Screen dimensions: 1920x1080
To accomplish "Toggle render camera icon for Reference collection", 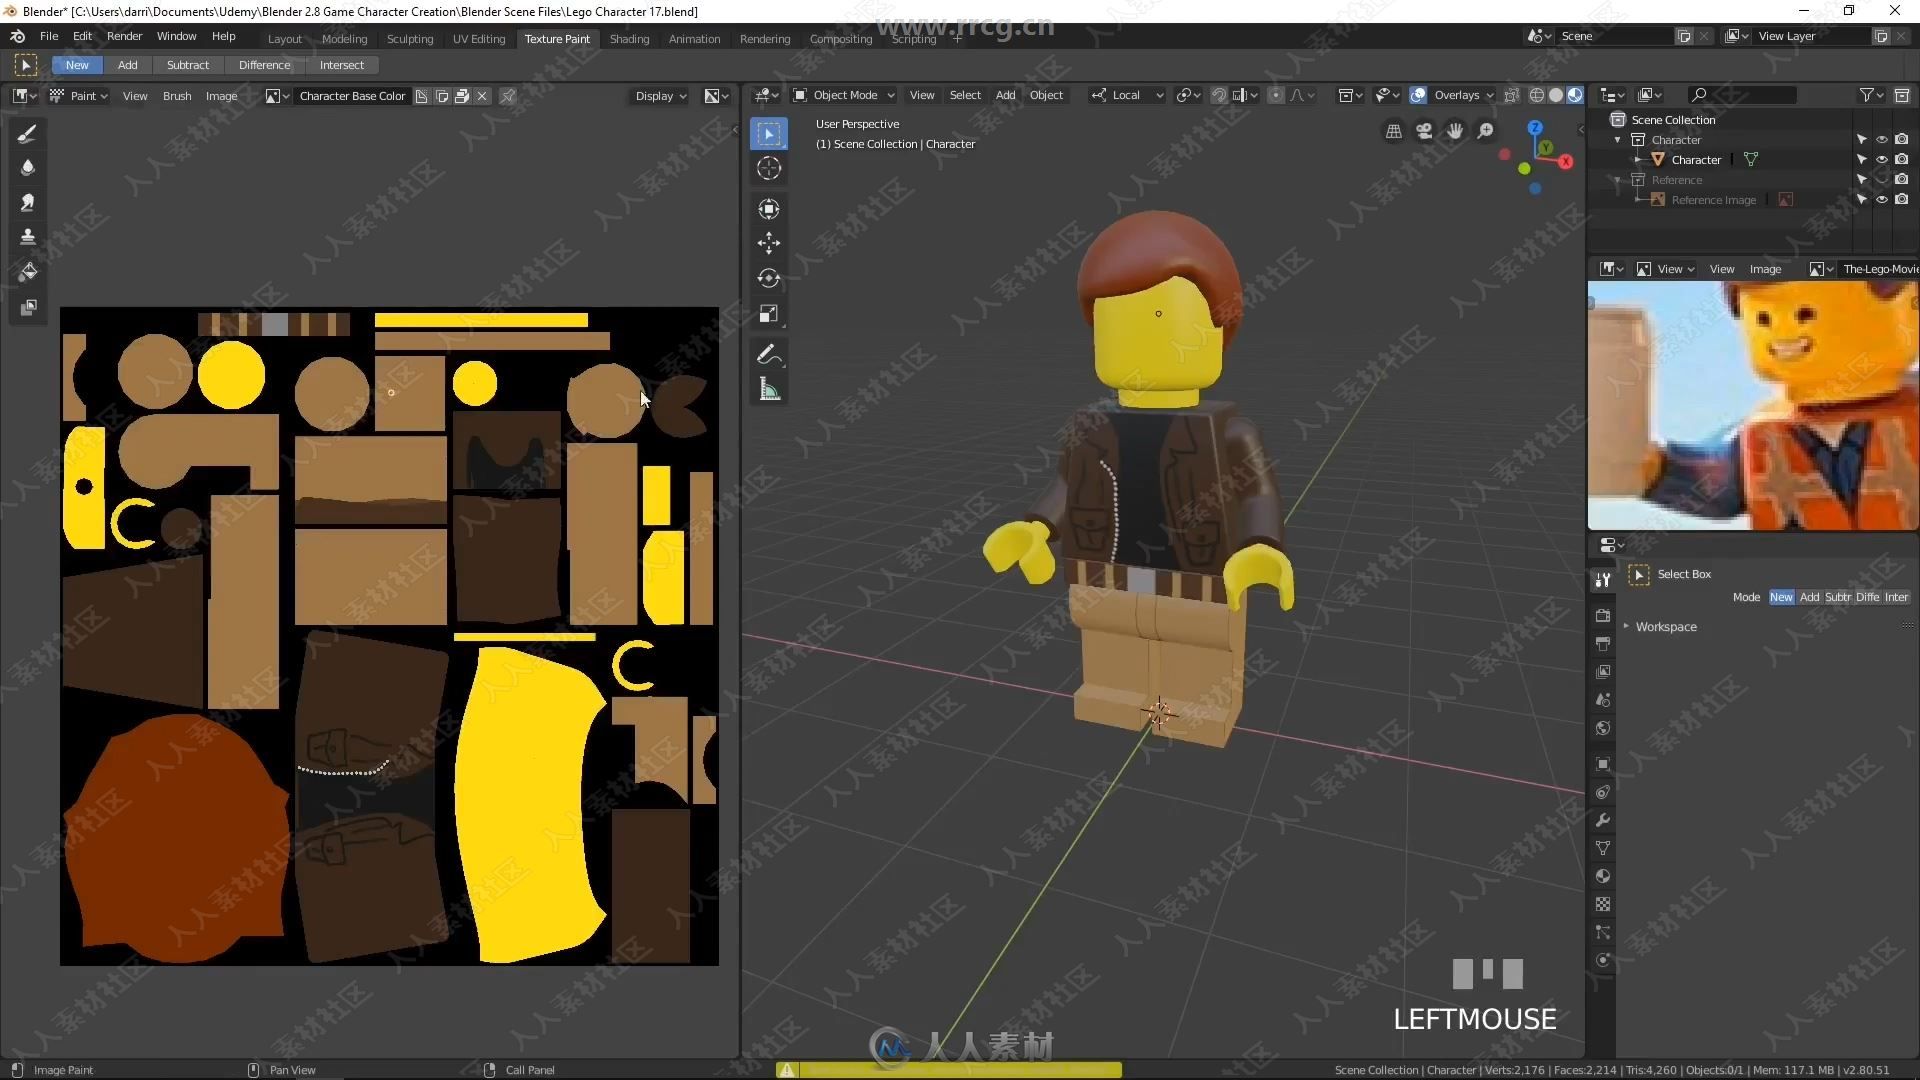I will coord(1901,180).
